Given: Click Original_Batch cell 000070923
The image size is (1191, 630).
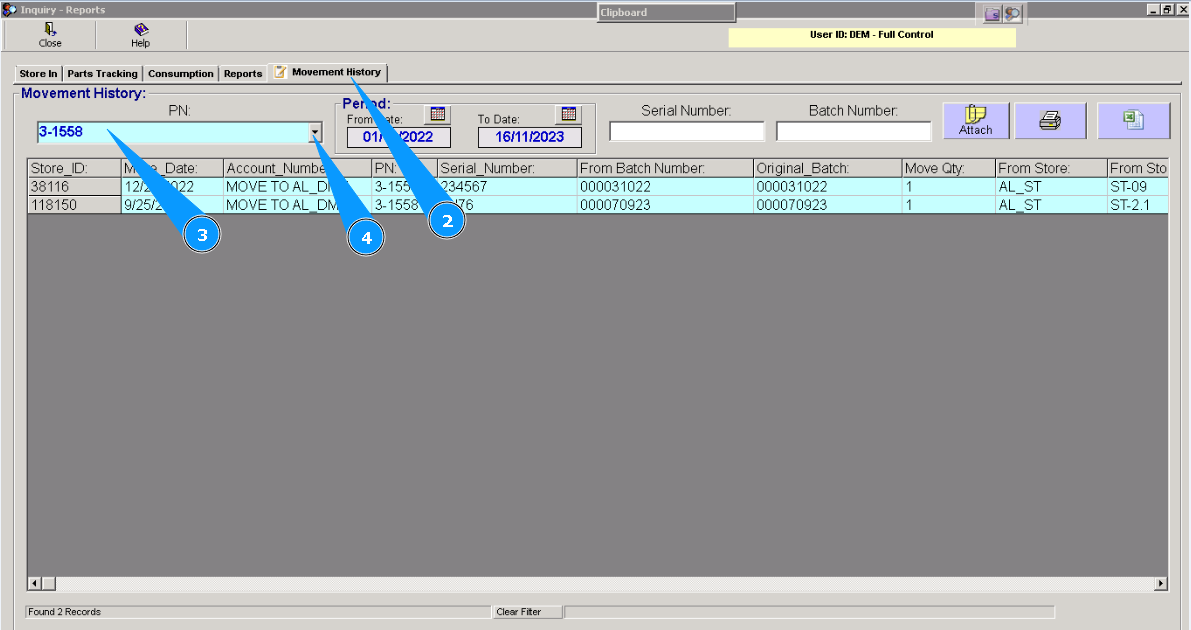Looking at the screenshot, I should pyautogui.click(x=827, y=204).
